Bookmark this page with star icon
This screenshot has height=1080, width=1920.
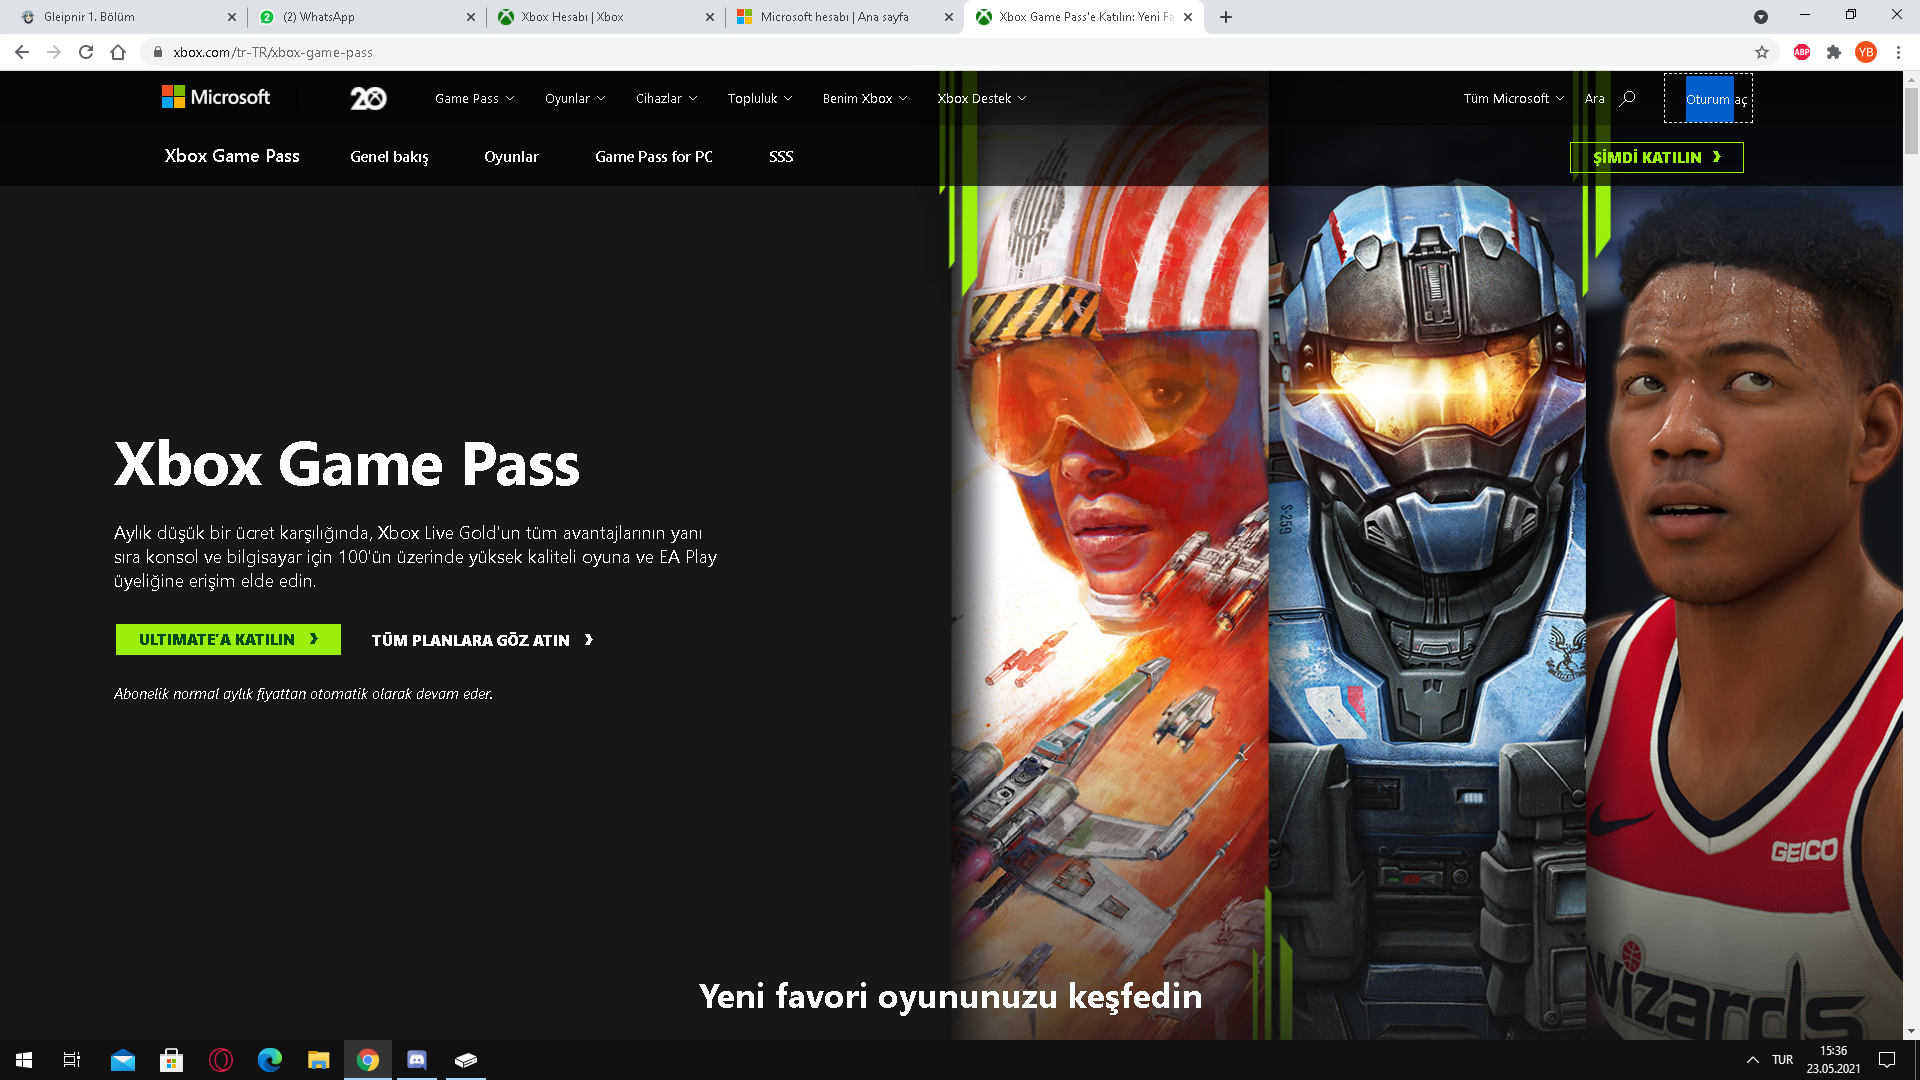point(1762,52)
